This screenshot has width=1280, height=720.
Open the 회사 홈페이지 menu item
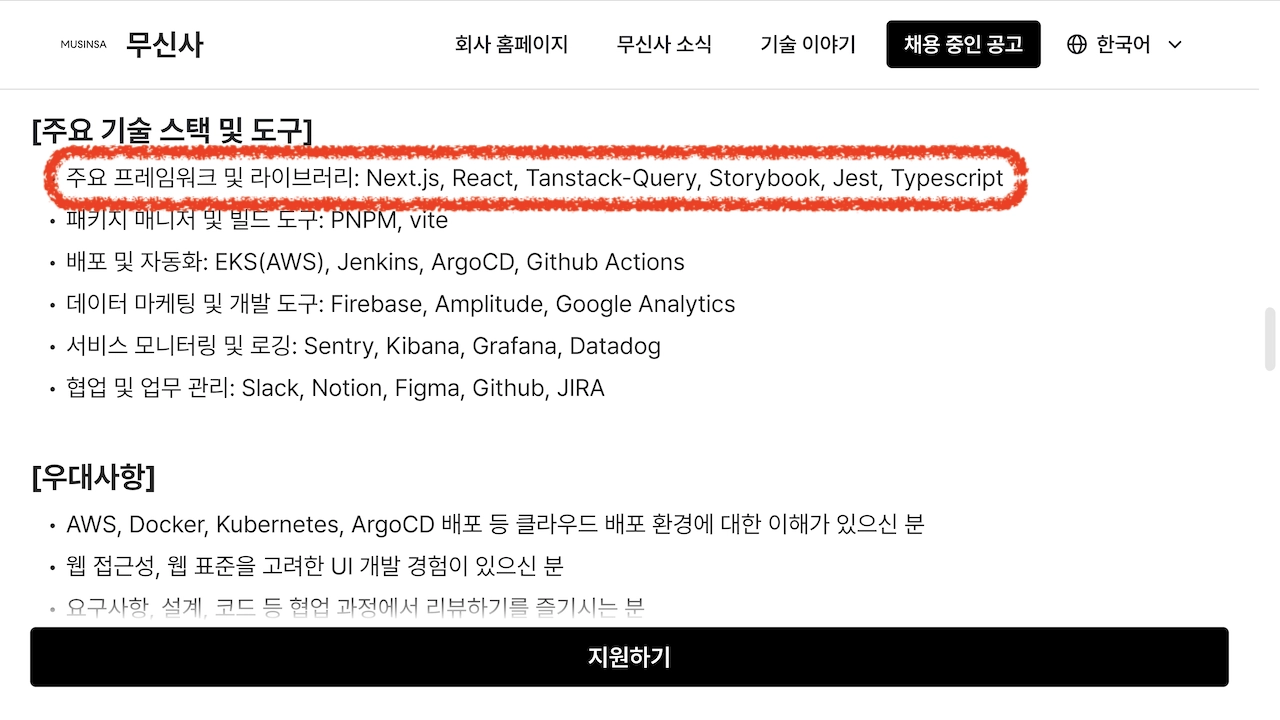click(511, 44)
